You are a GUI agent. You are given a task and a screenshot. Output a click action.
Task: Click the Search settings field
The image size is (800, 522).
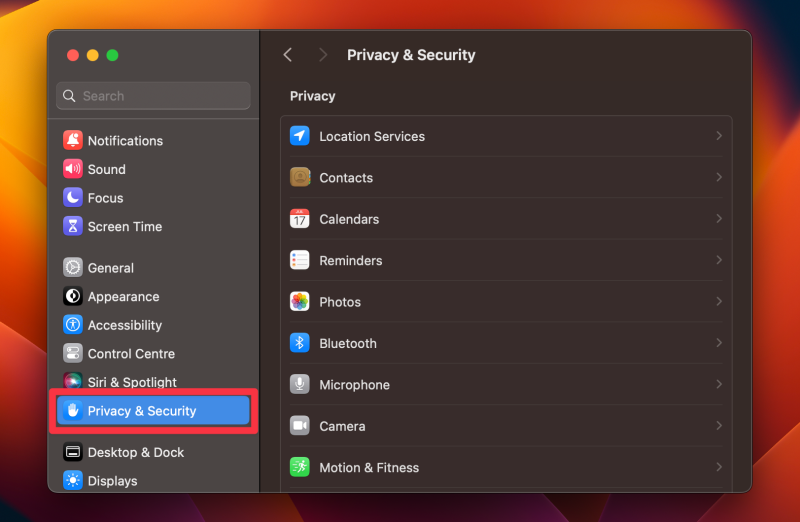tap(153, 96)
